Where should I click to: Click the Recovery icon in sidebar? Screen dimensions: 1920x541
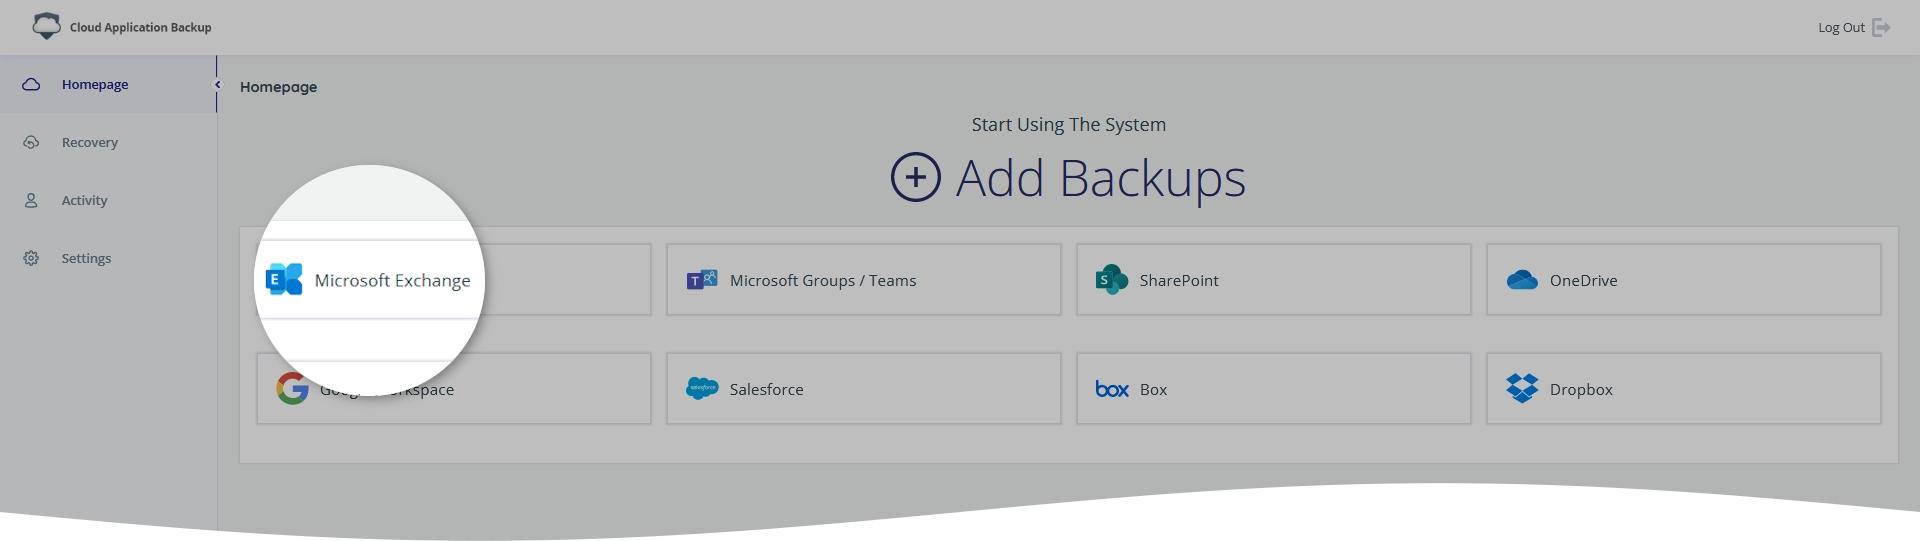(x=31, y=142)
